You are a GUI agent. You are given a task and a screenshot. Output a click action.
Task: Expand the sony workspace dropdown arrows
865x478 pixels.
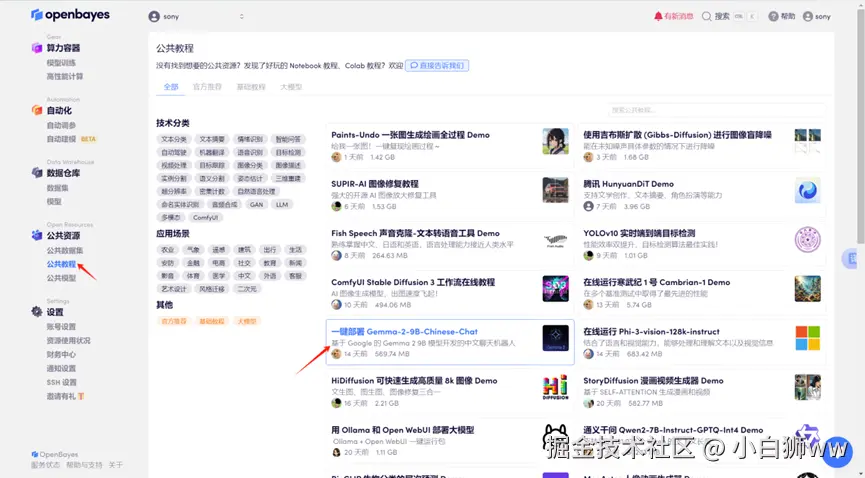[x=242, y=17]
